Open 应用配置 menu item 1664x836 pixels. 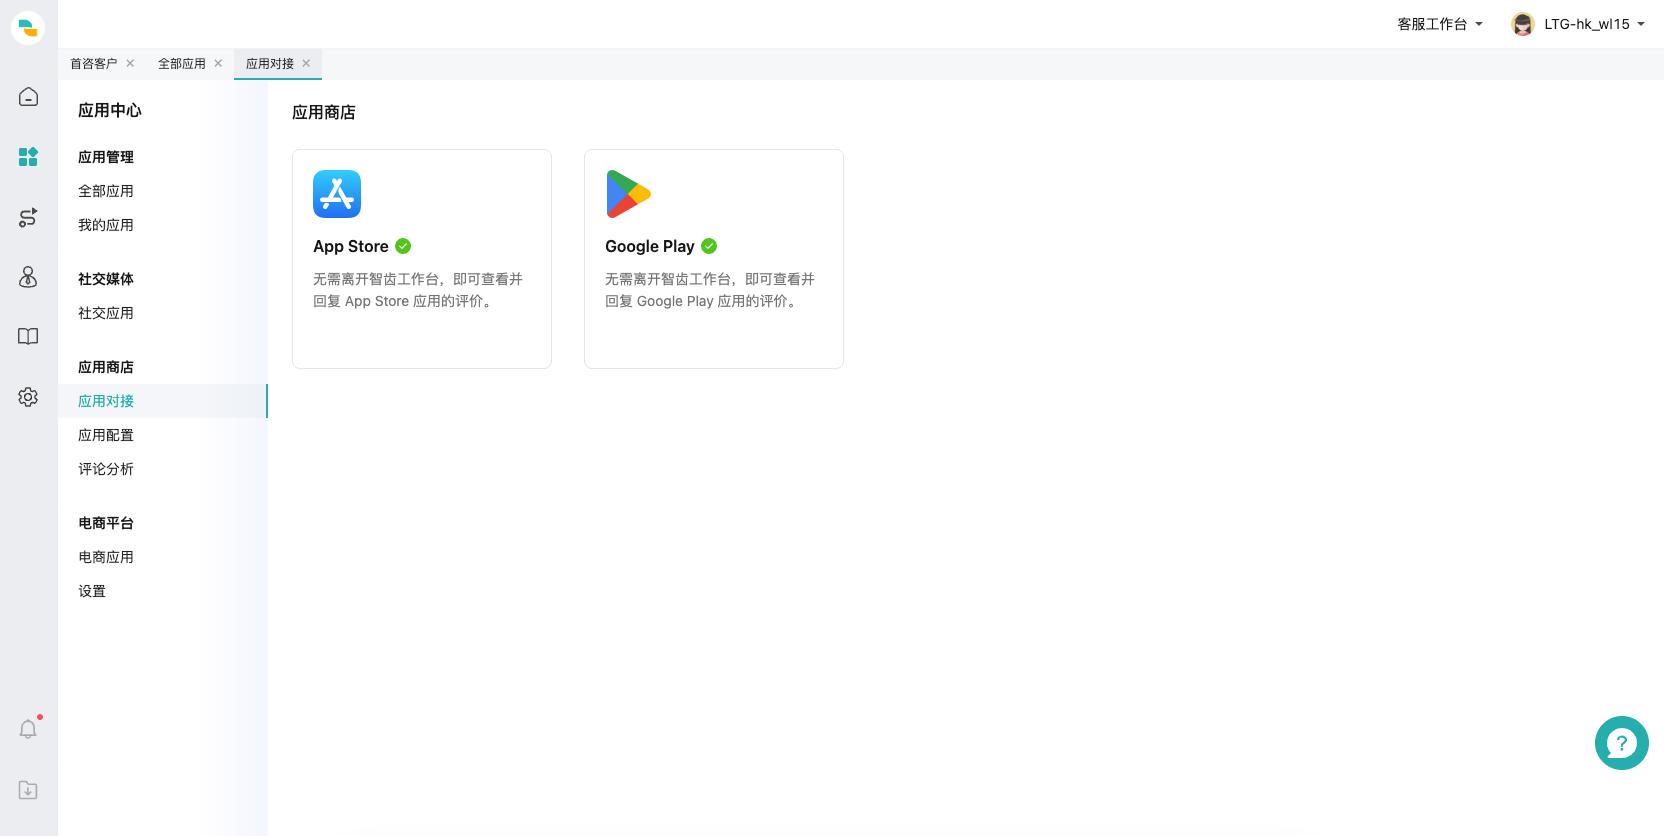click(x=106, y=435)
